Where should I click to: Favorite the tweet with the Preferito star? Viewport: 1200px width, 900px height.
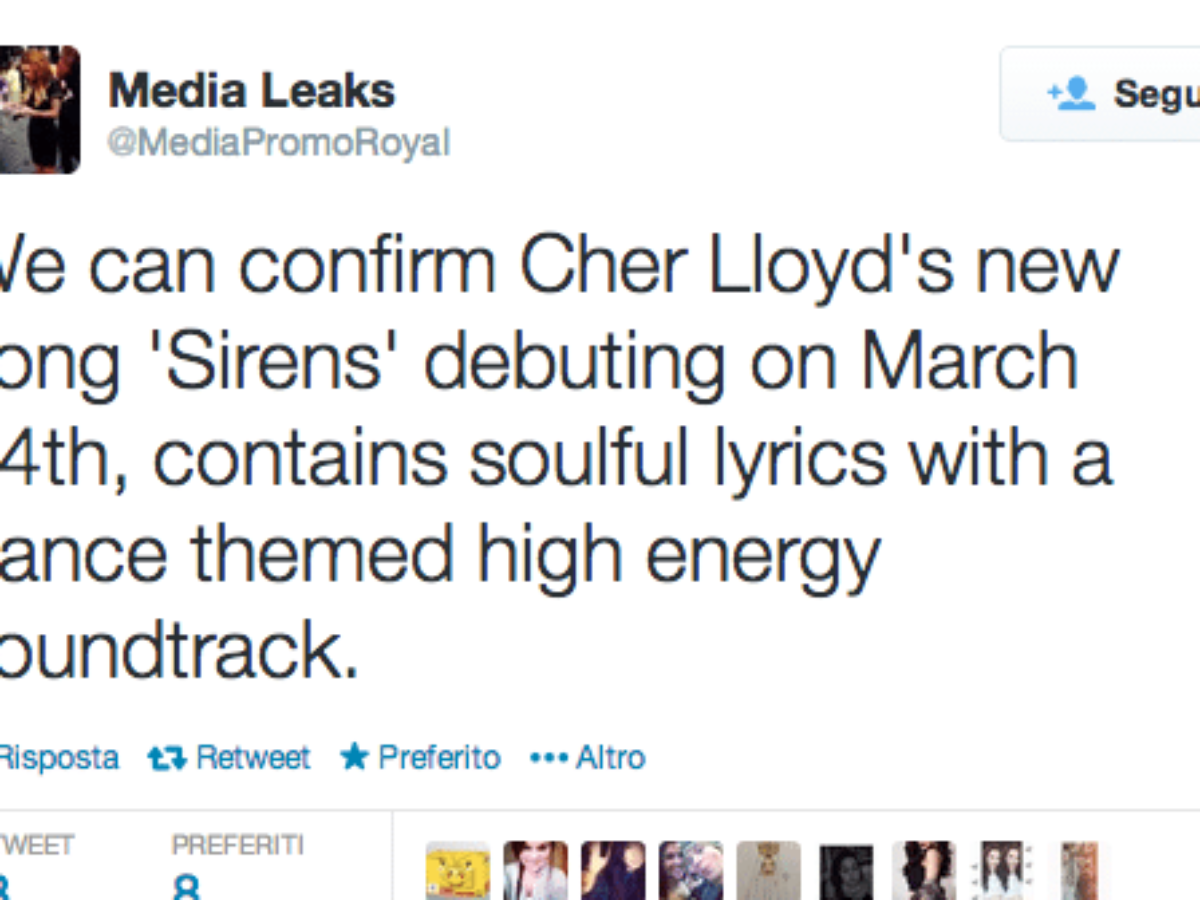pyautogui.click(x=355, y=757)
